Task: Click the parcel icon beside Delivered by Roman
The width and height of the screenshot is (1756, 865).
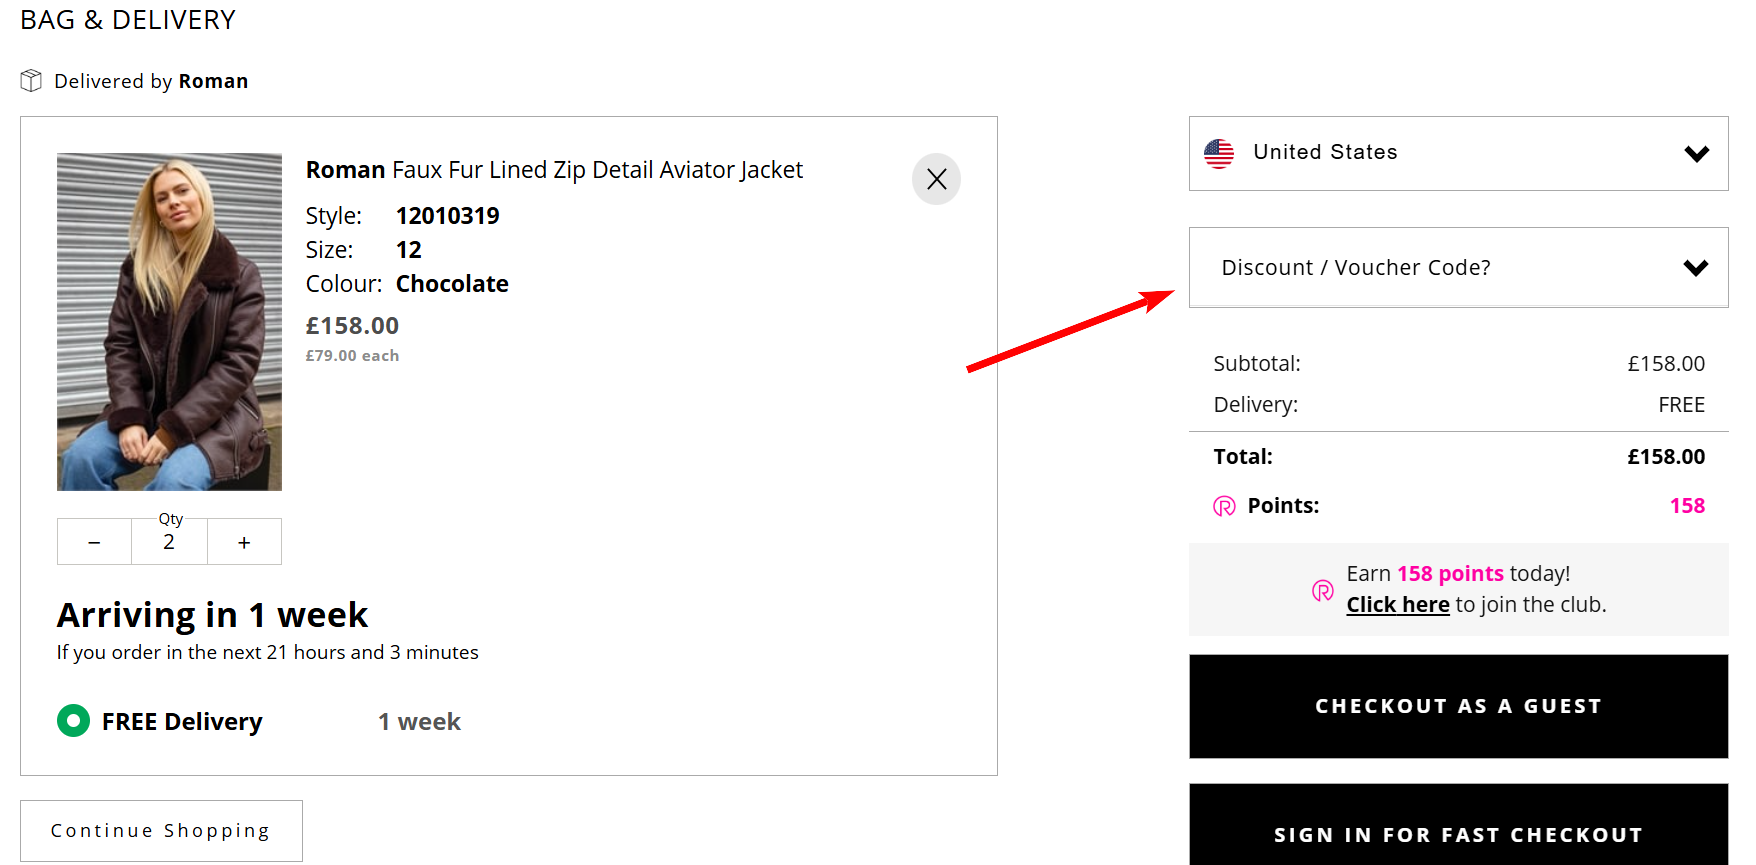Action: 31,80
